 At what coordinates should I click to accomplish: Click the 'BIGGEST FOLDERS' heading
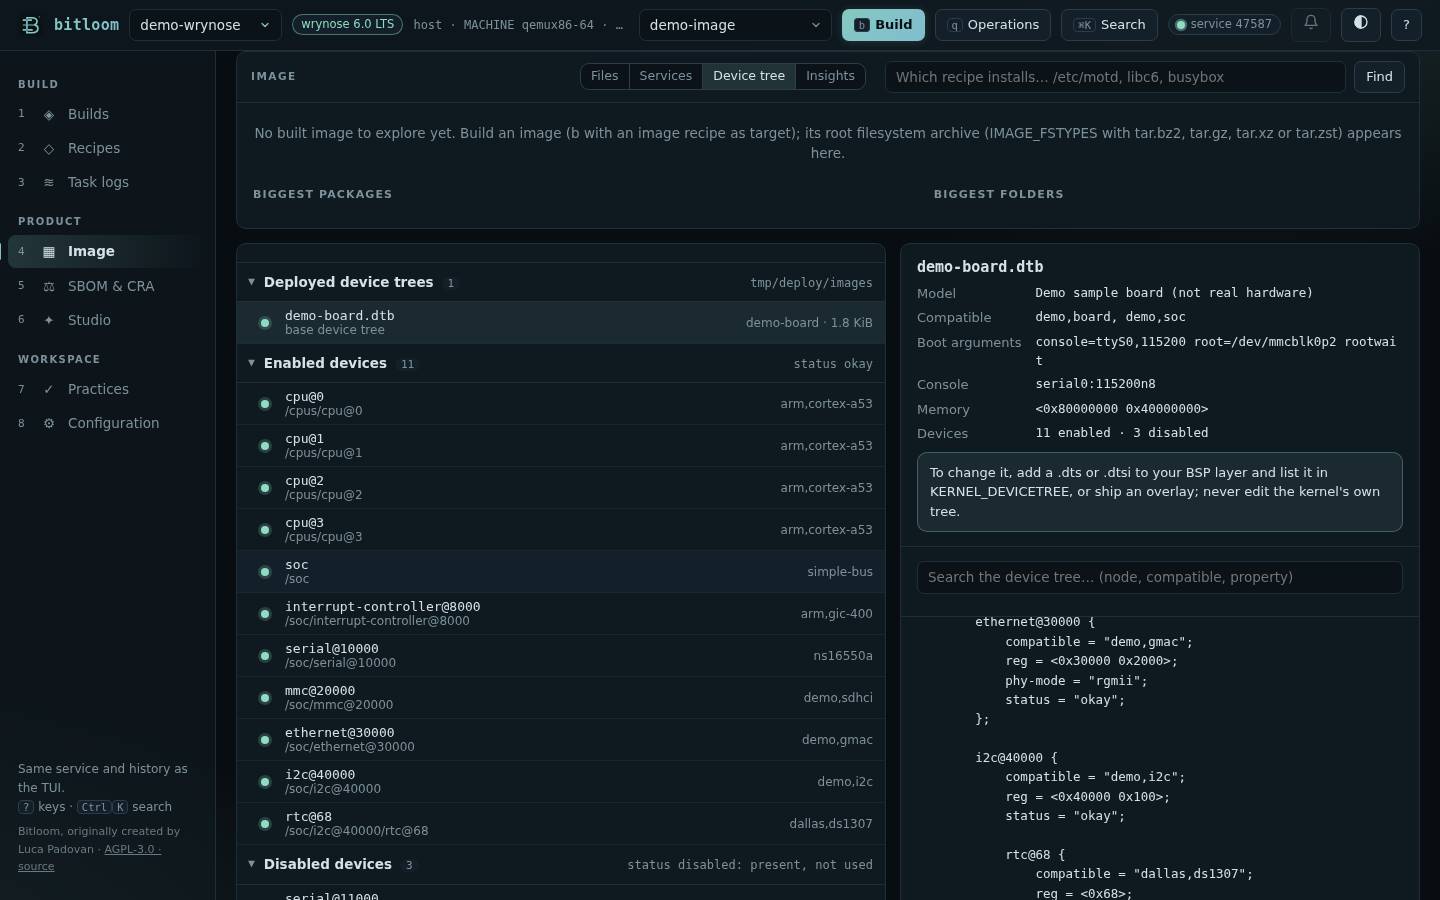click(998, 194)
